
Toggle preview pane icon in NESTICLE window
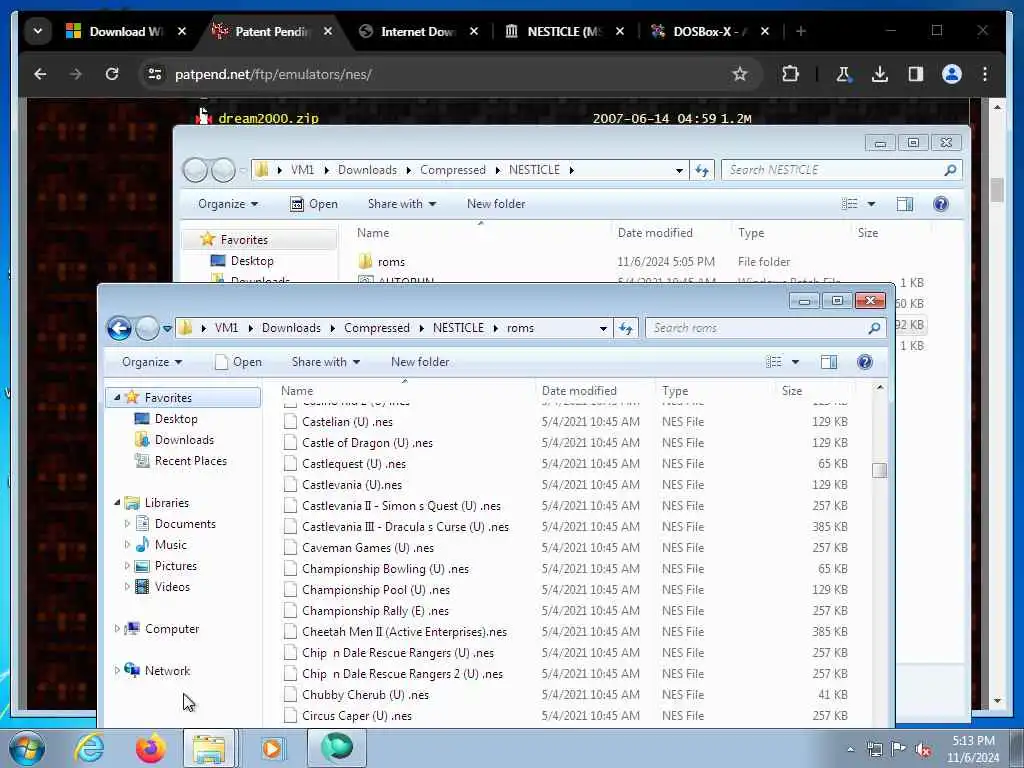pos(904,204)
